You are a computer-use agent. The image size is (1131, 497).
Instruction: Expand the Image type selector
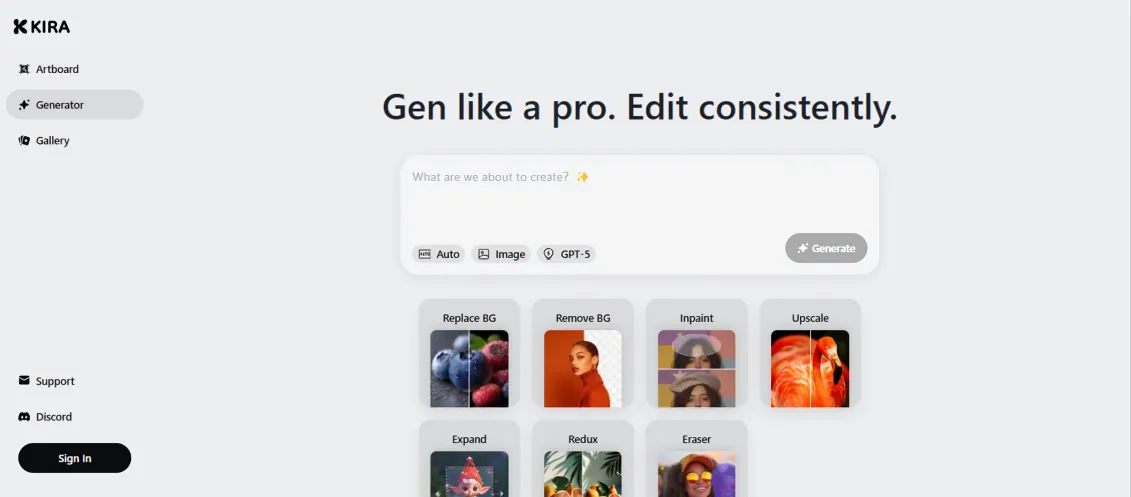click(501, 254)
